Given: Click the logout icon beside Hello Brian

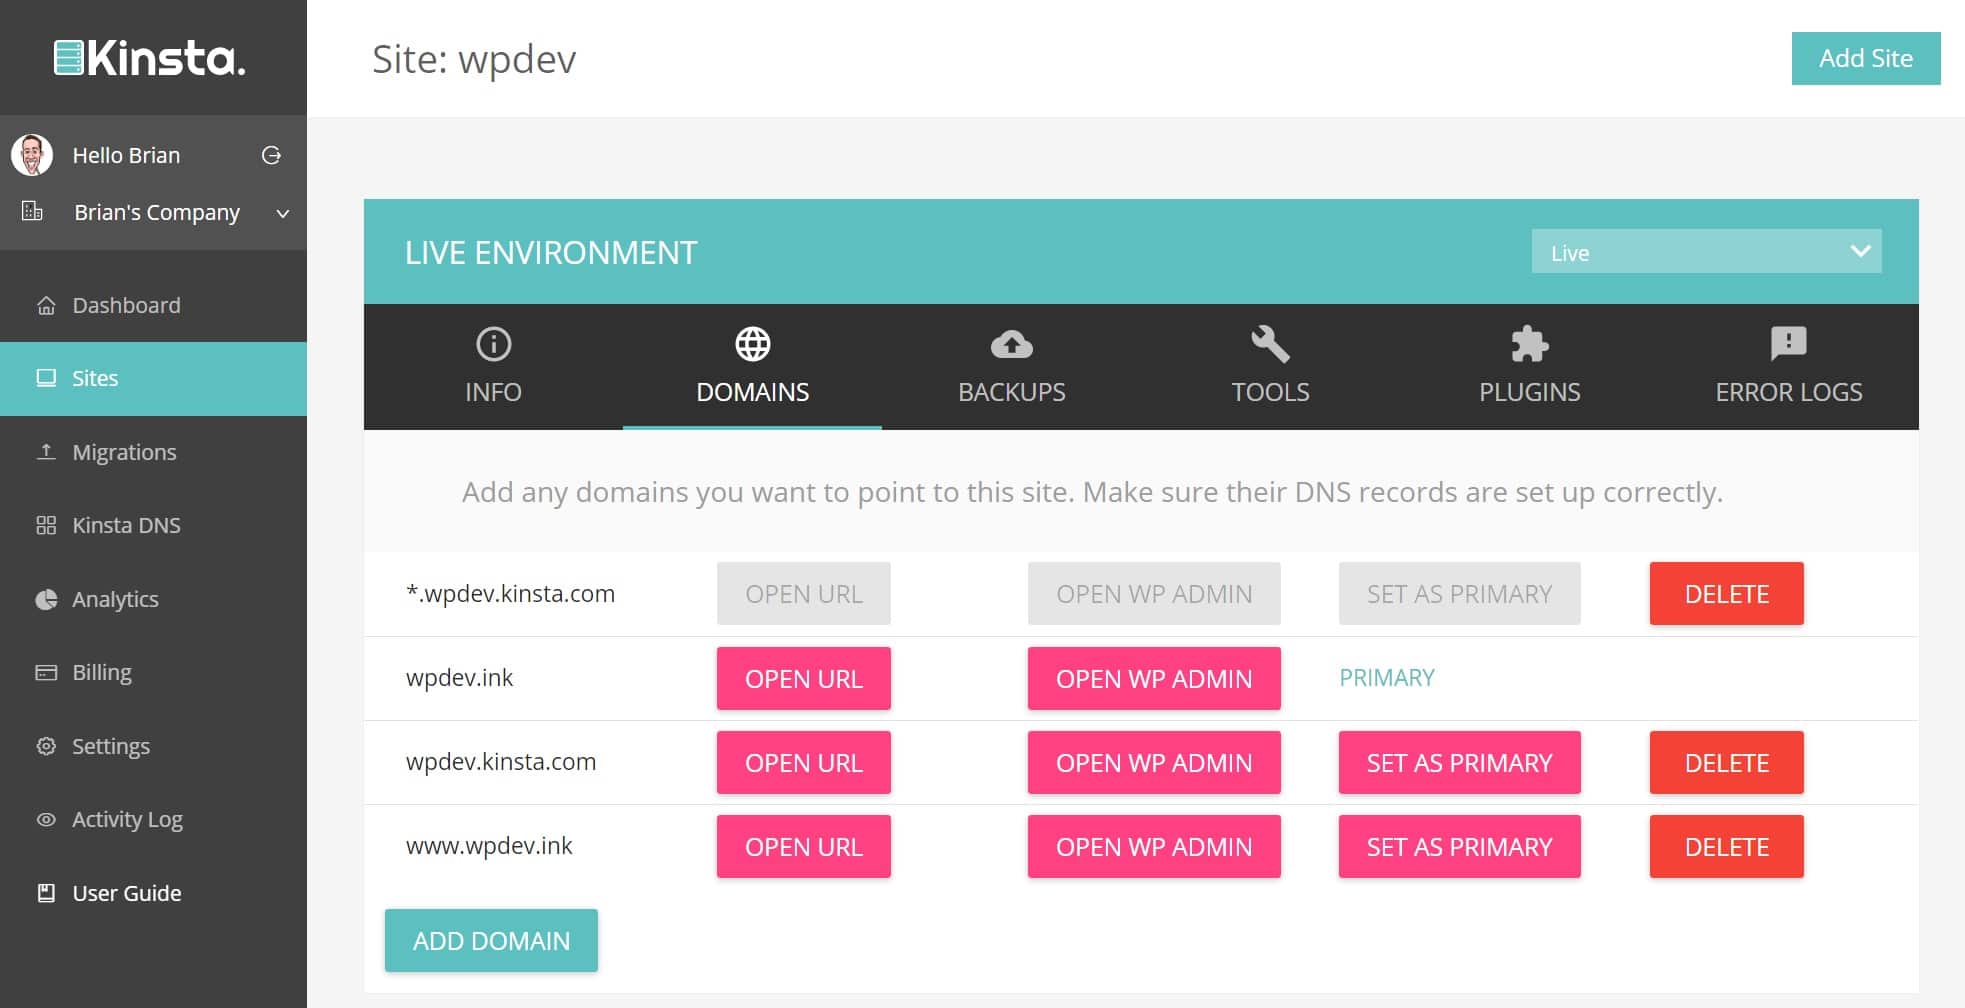Looking at the screenshot, I should 271,155.
